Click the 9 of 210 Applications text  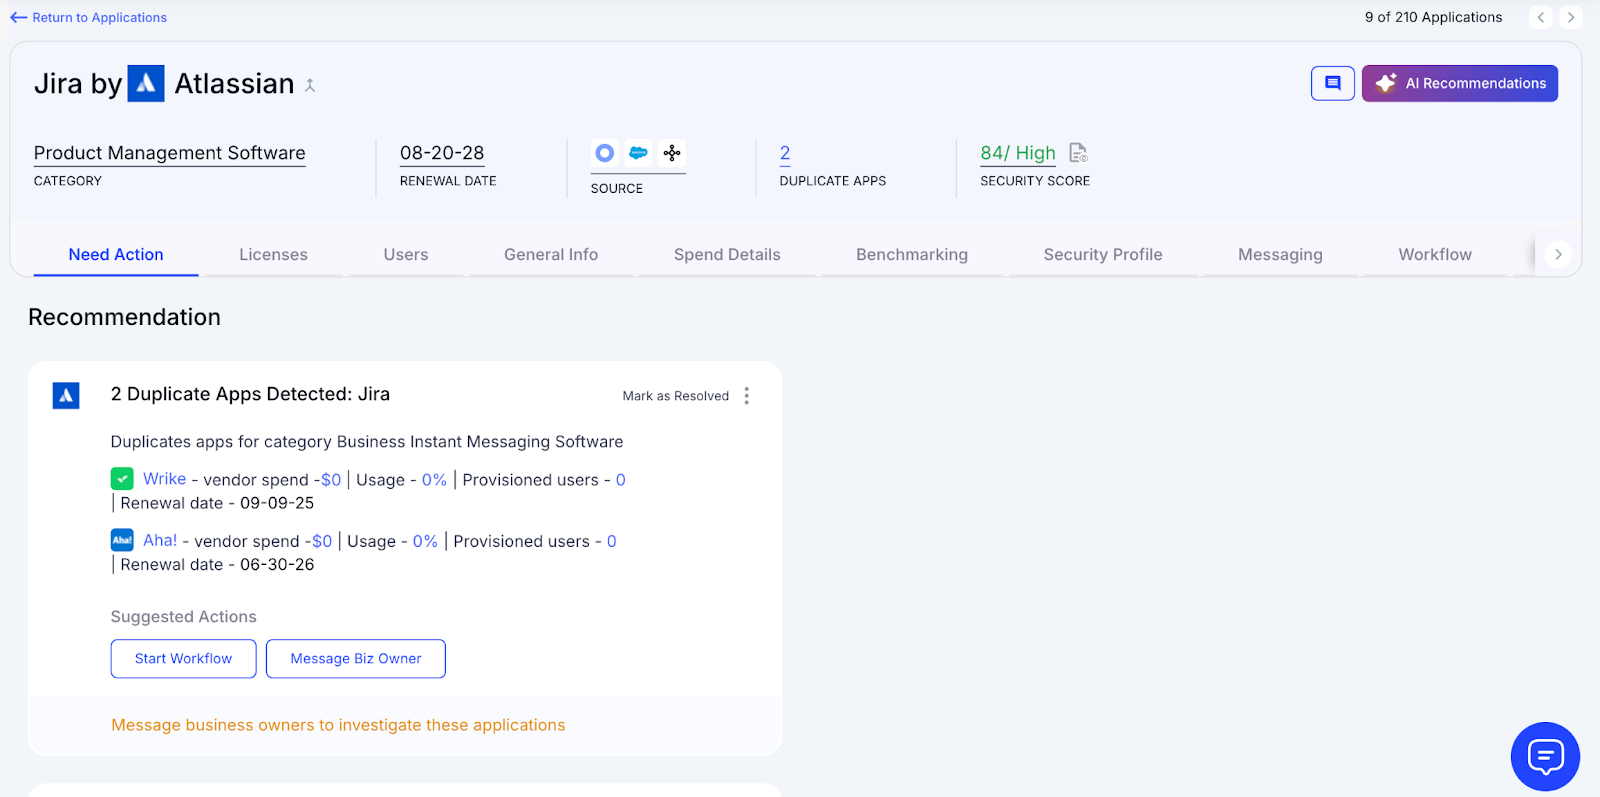click(1433, 17)
